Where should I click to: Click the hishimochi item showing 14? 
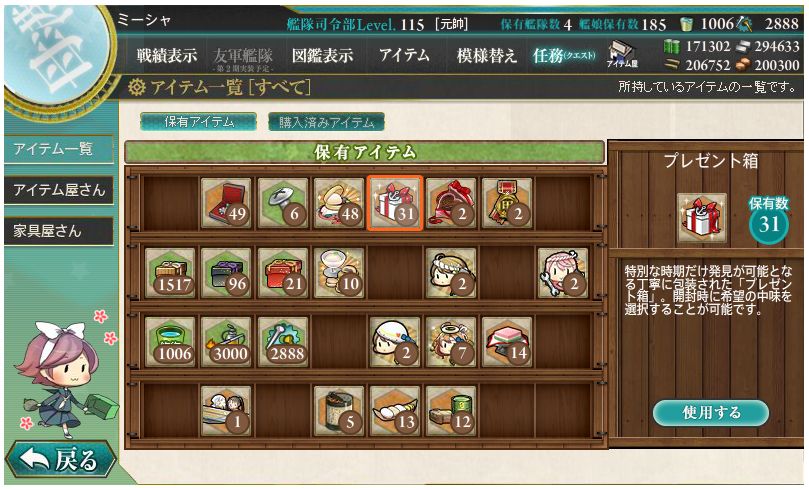507,342
